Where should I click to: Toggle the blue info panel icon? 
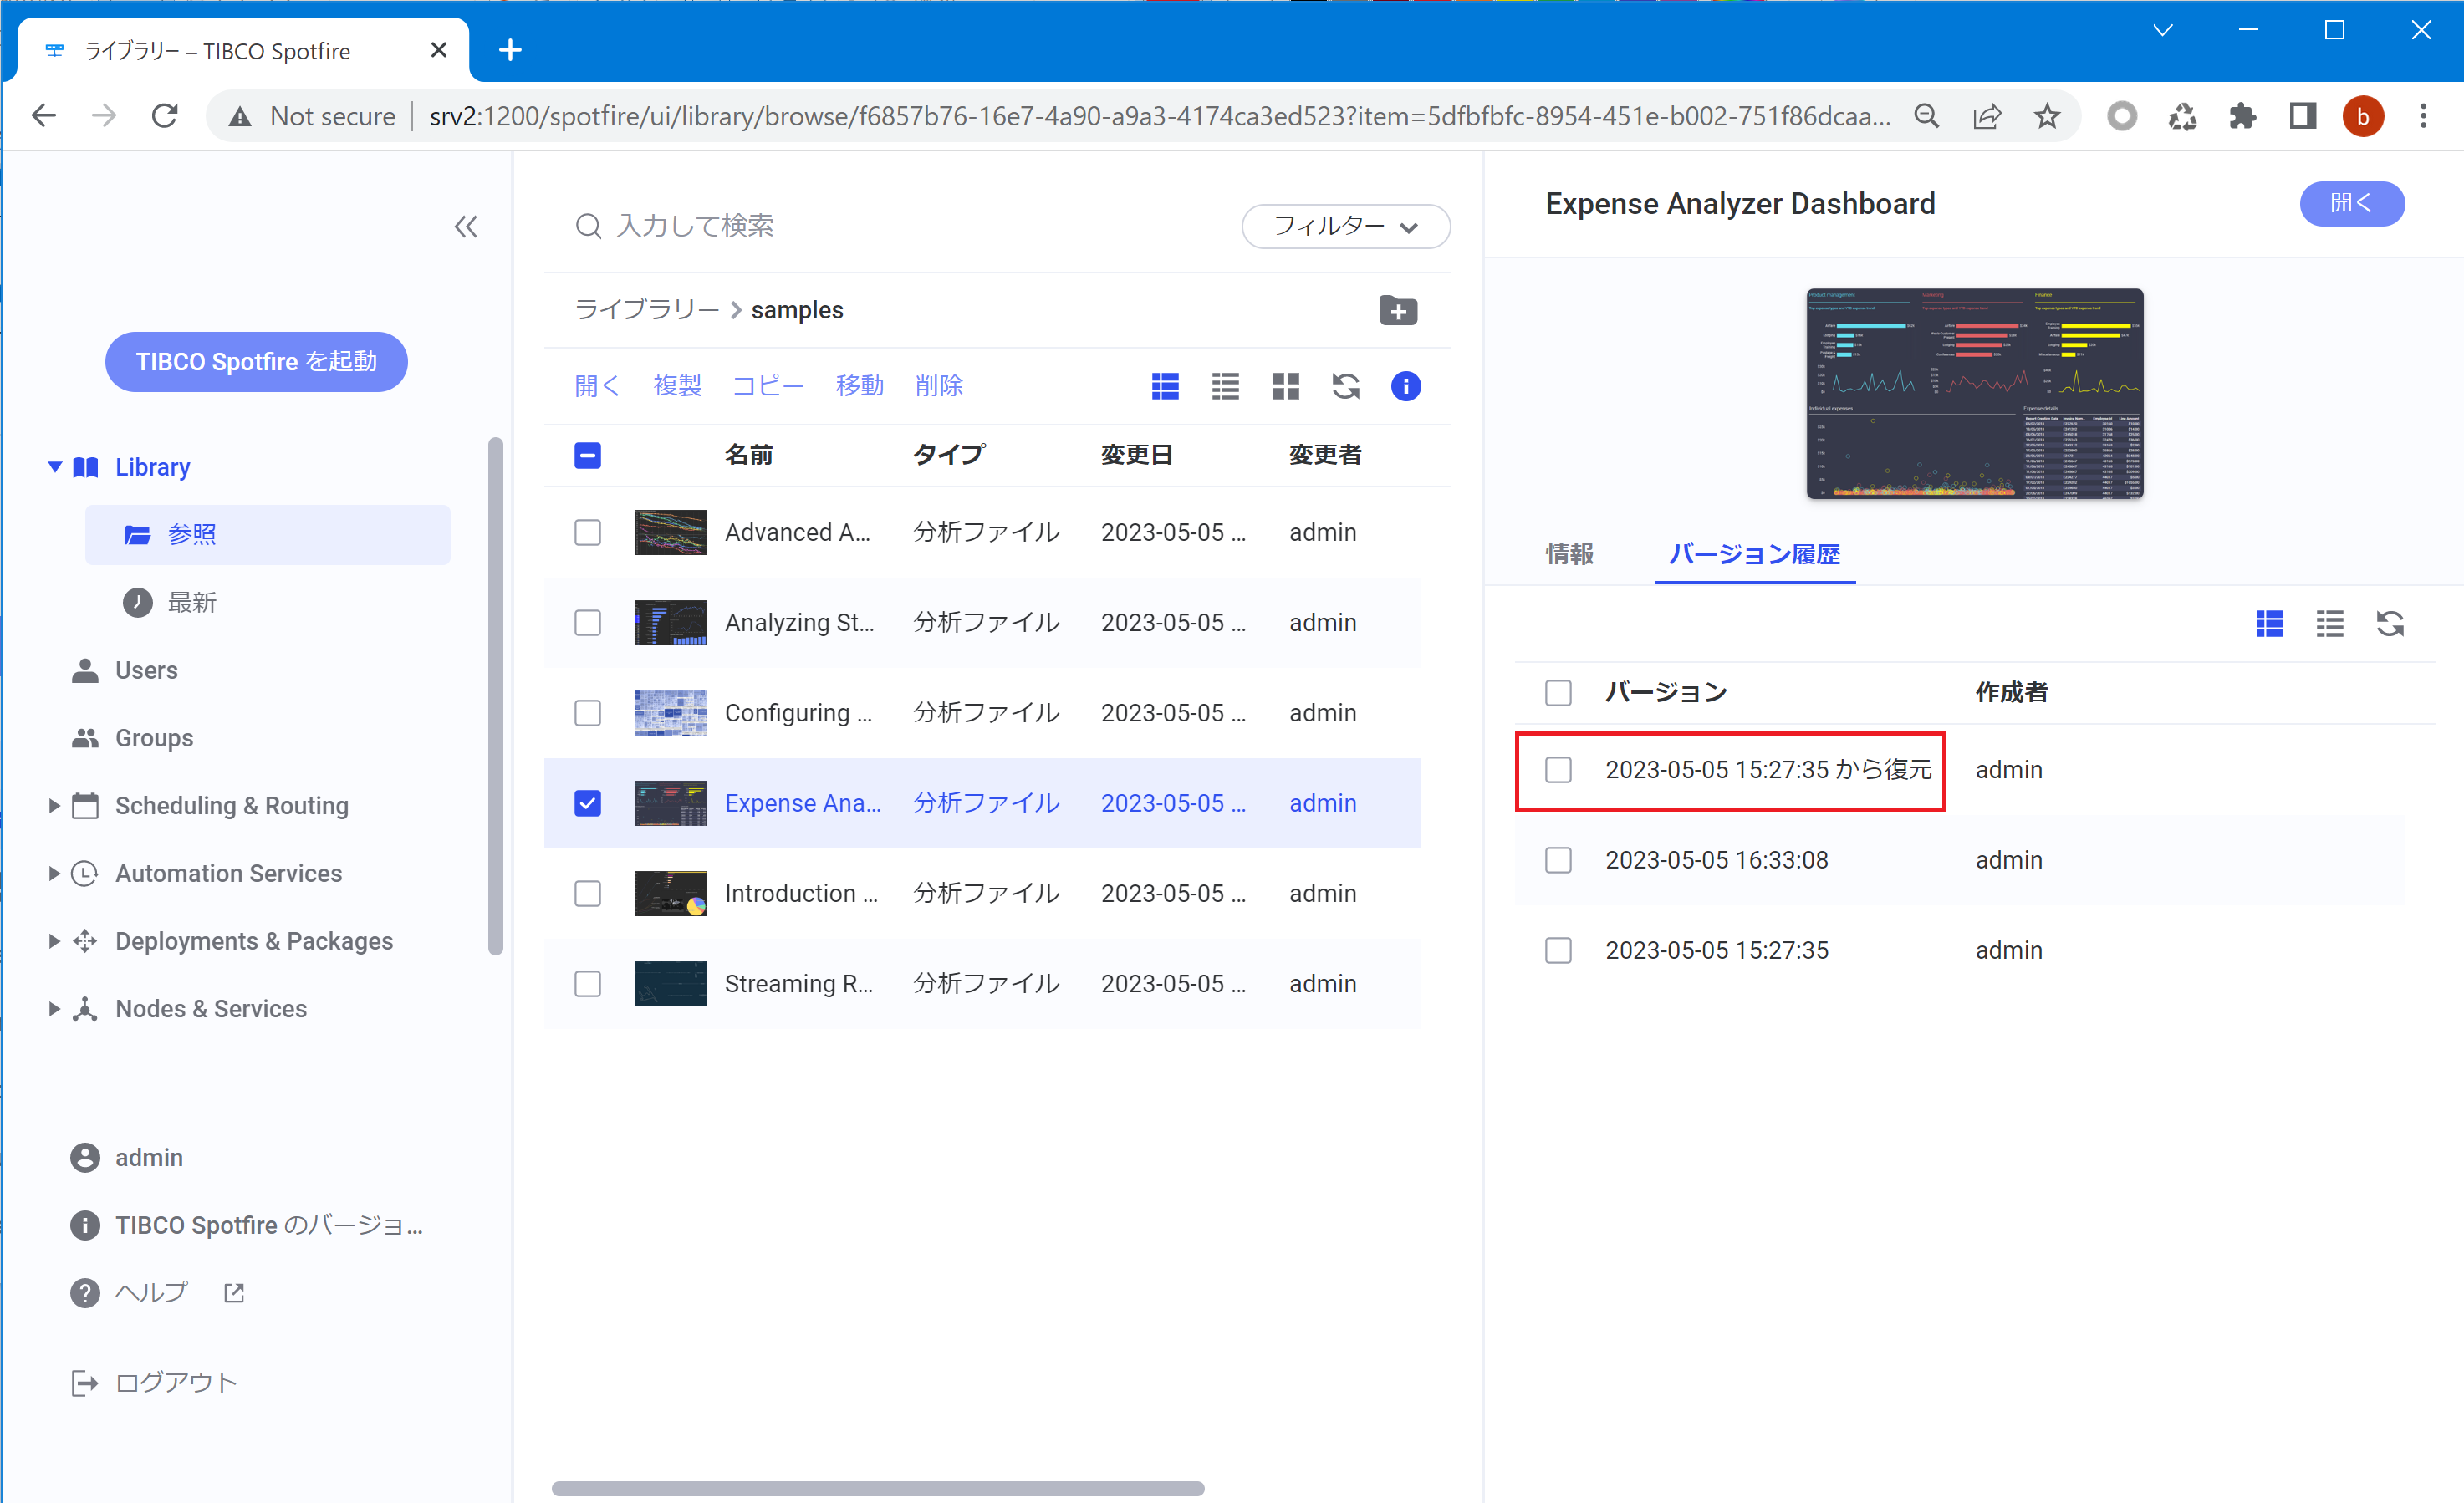[x=1406, y=386]
